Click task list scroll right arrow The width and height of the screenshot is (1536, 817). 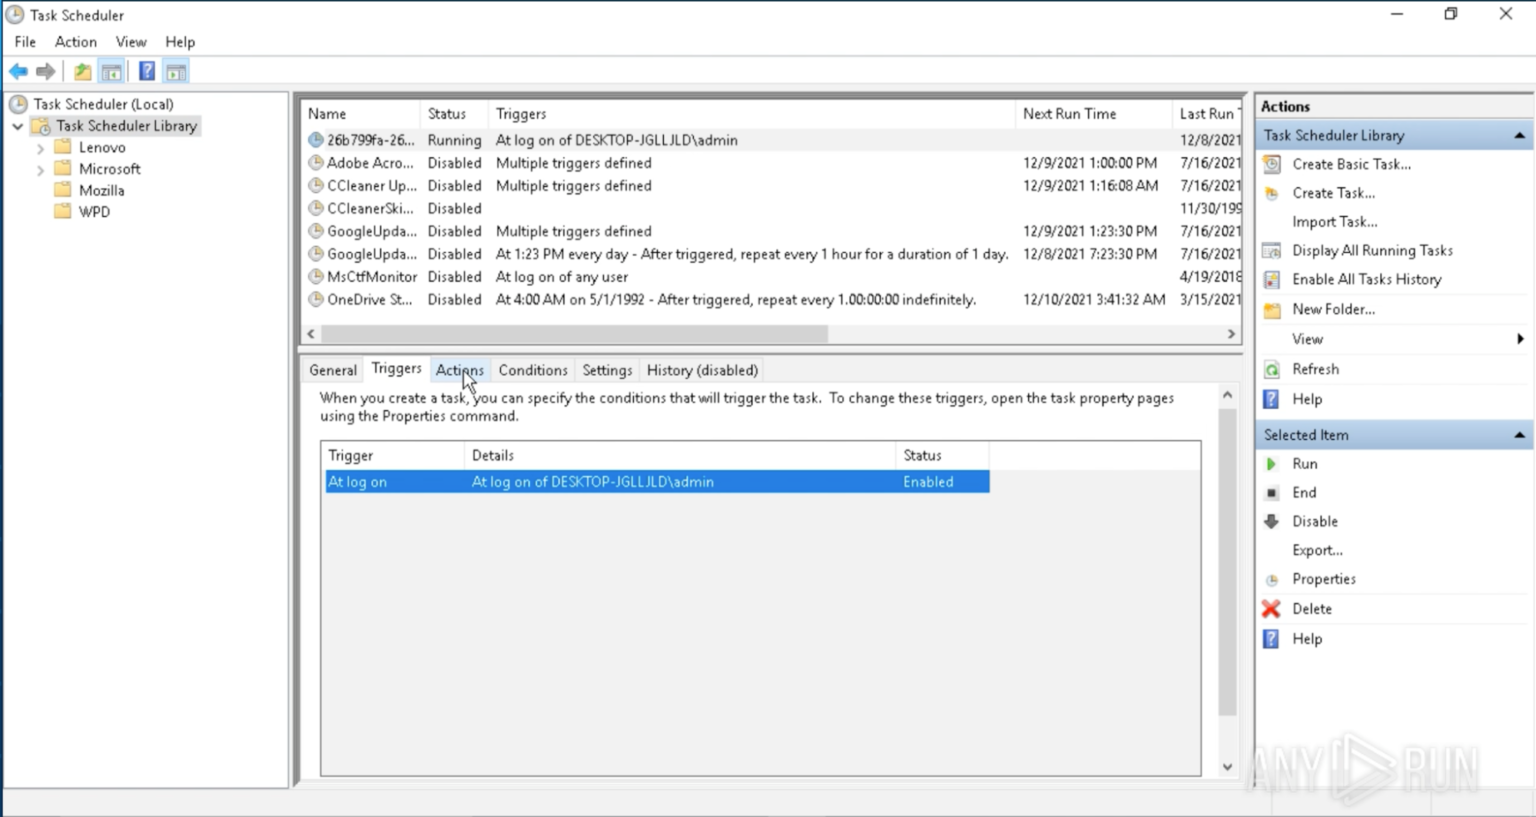pyautogui.click(x=1231, y=334)
